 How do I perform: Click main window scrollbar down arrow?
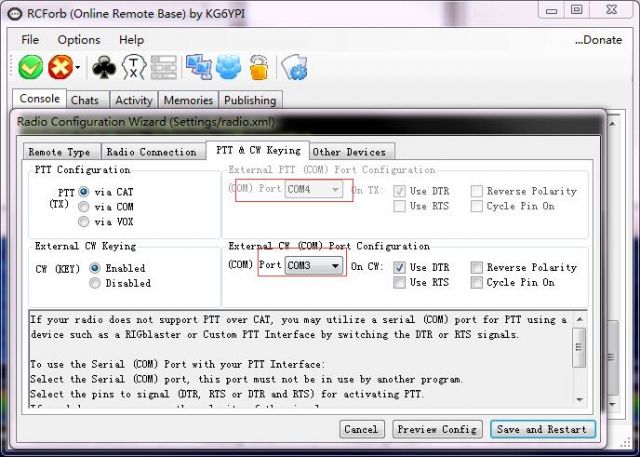[612, 405]
